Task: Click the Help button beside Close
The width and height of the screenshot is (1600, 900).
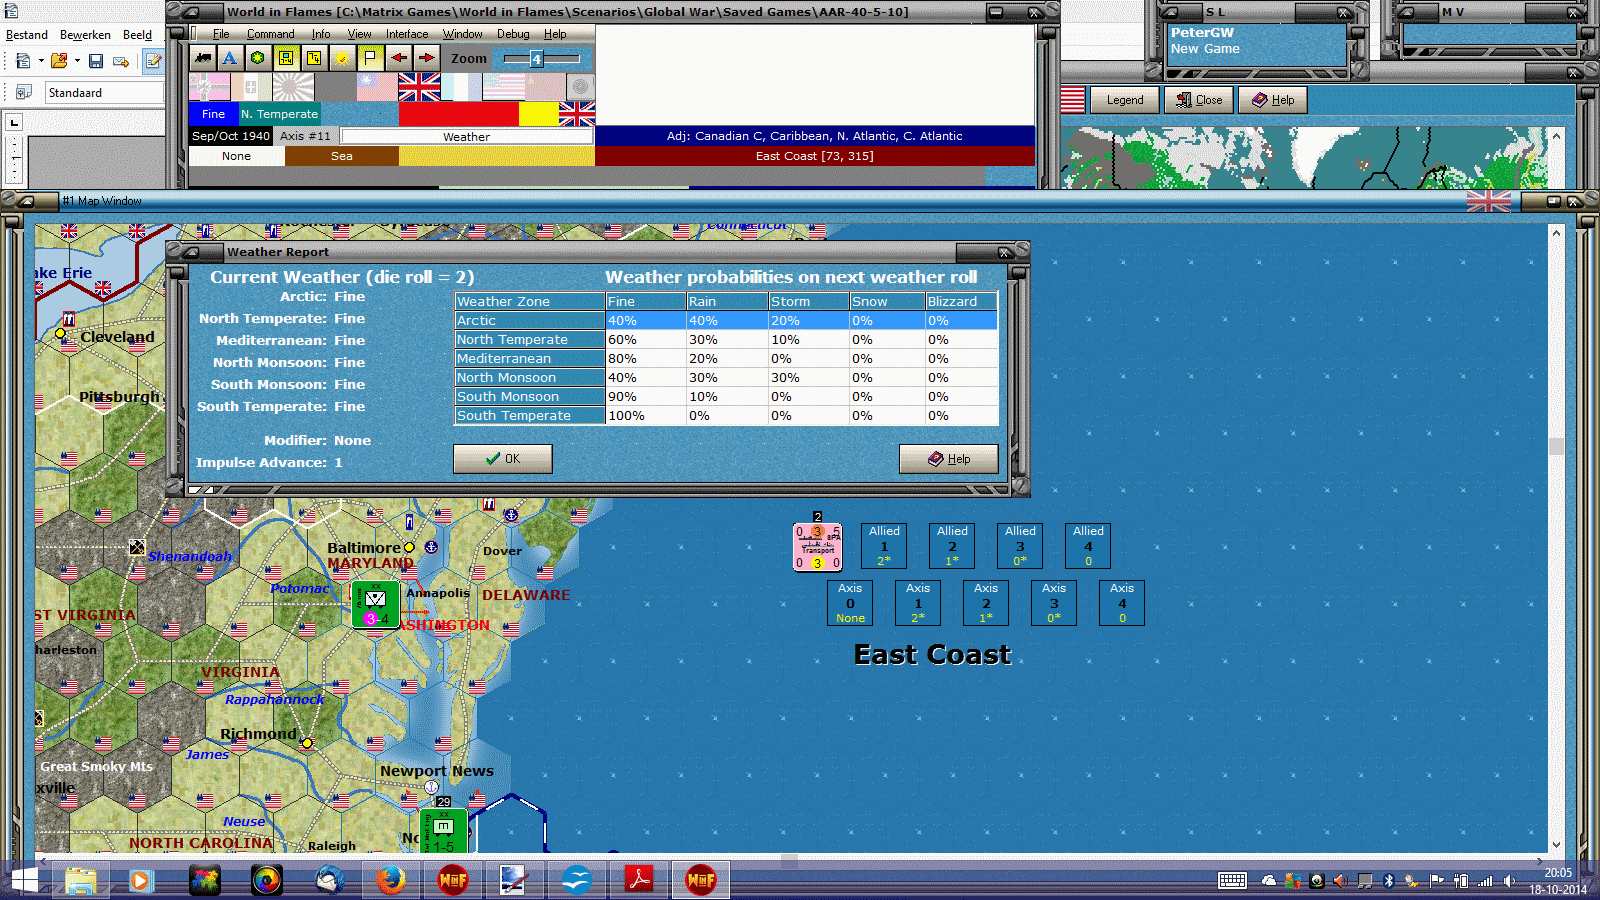Action: [1273, 100]
